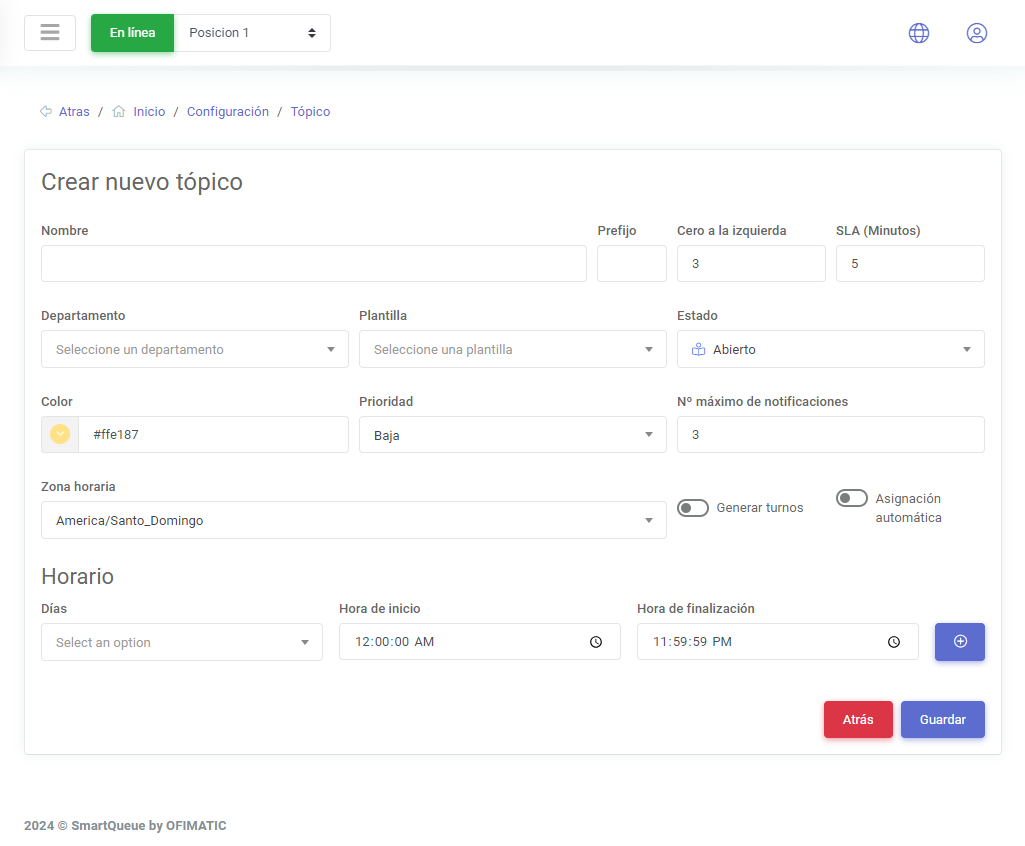The width and height of the screenshot is (1025, 846).
Task: Click the globe language icon
Action: [x=918, y=33]
